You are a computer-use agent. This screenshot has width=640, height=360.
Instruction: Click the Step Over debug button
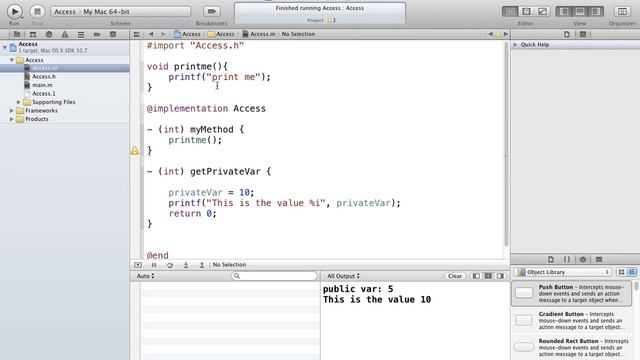point(170,265)
